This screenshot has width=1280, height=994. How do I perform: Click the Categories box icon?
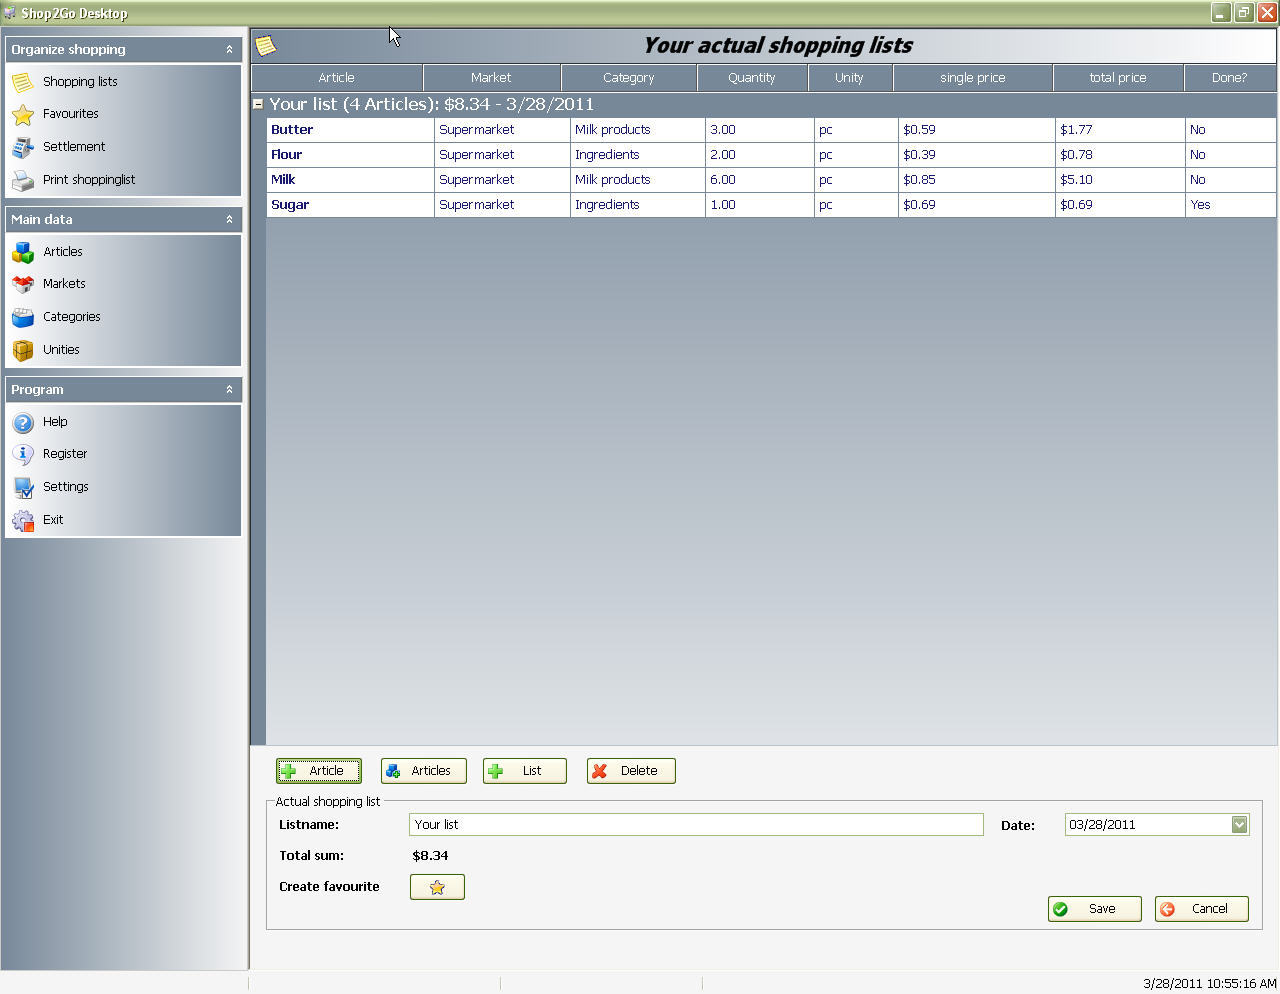click(23, 318)
